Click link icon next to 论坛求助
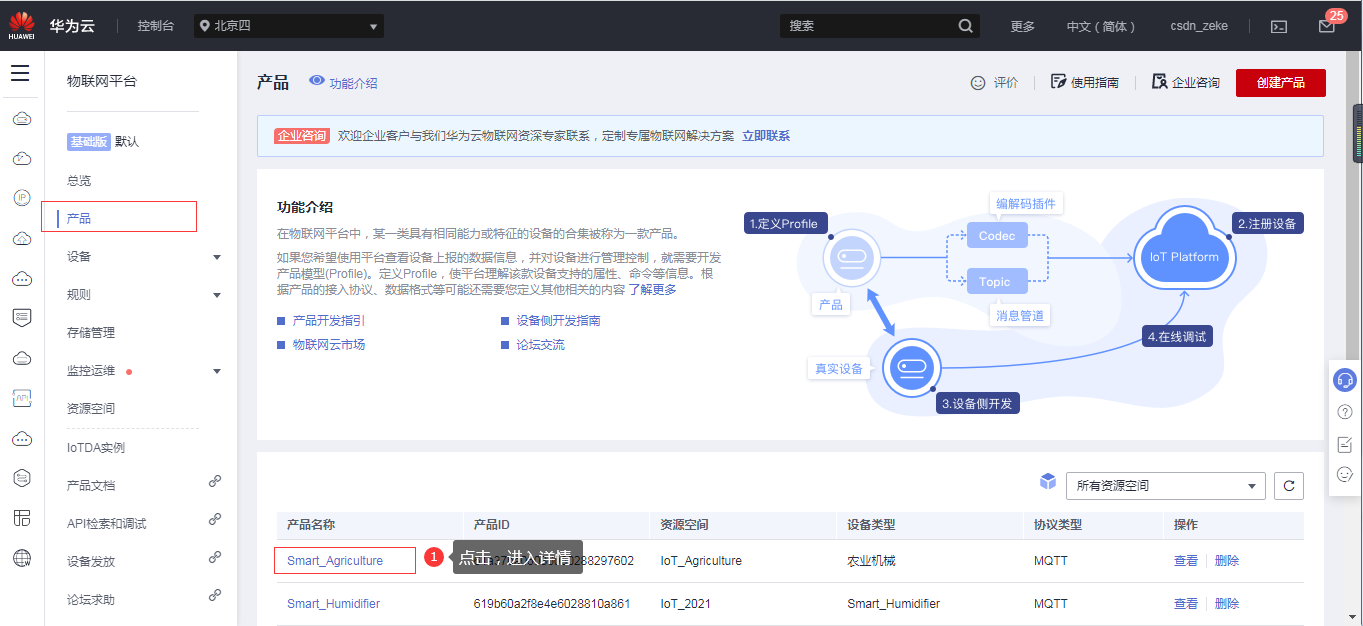Screen dimensions: 1363x626 pyautogui.click(x=214, y=595)
